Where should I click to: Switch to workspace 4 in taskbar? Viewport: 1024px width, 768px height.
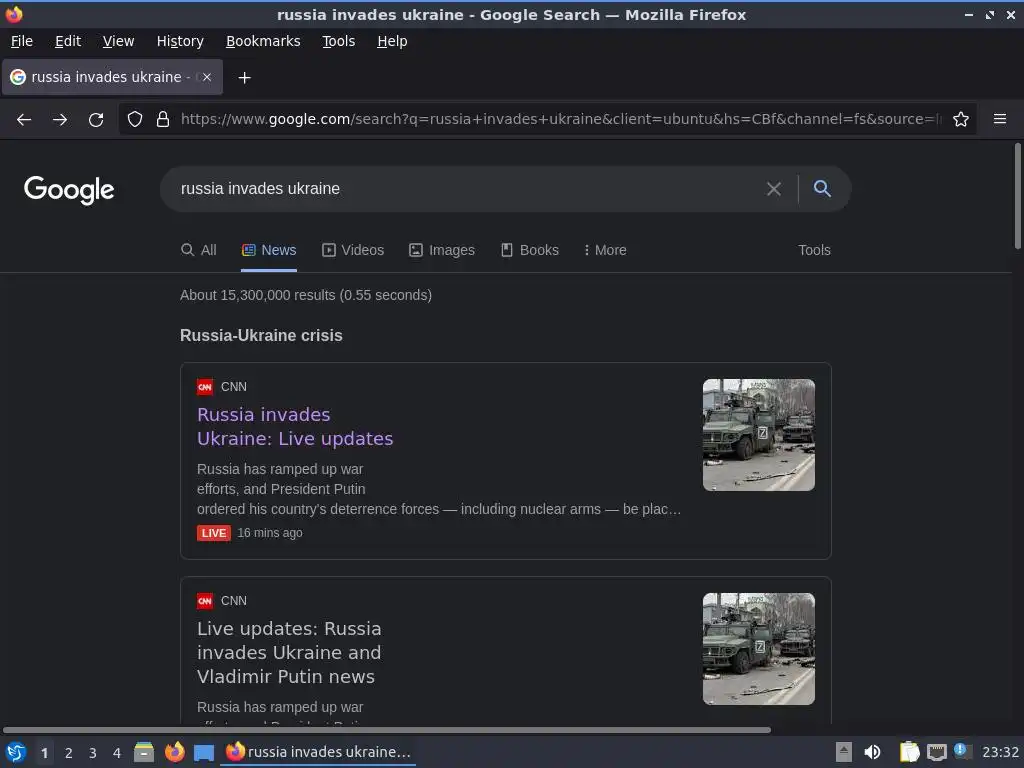[117, 753]
